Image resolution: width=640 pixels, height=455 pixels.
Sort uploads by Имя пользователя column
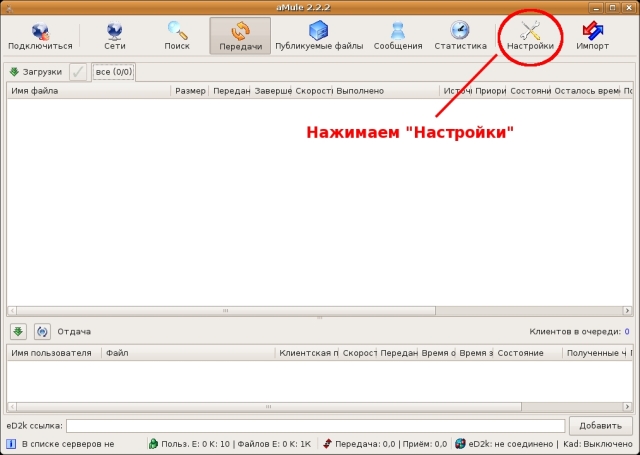(x=53, y=353)
